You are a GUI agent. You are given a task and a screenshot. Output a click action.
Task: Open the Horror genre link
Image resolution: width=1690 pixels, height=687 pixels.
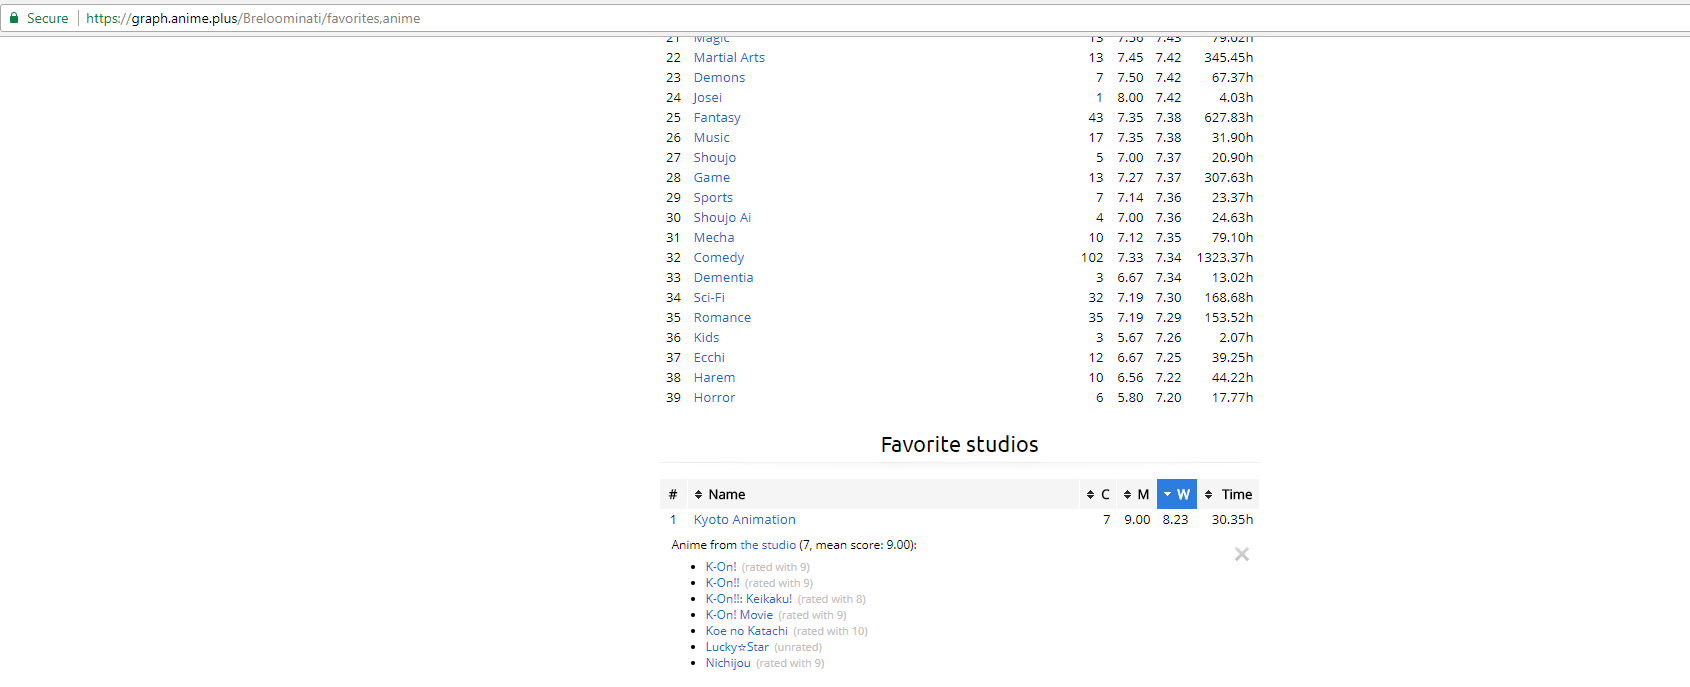(x=714, y=398)
